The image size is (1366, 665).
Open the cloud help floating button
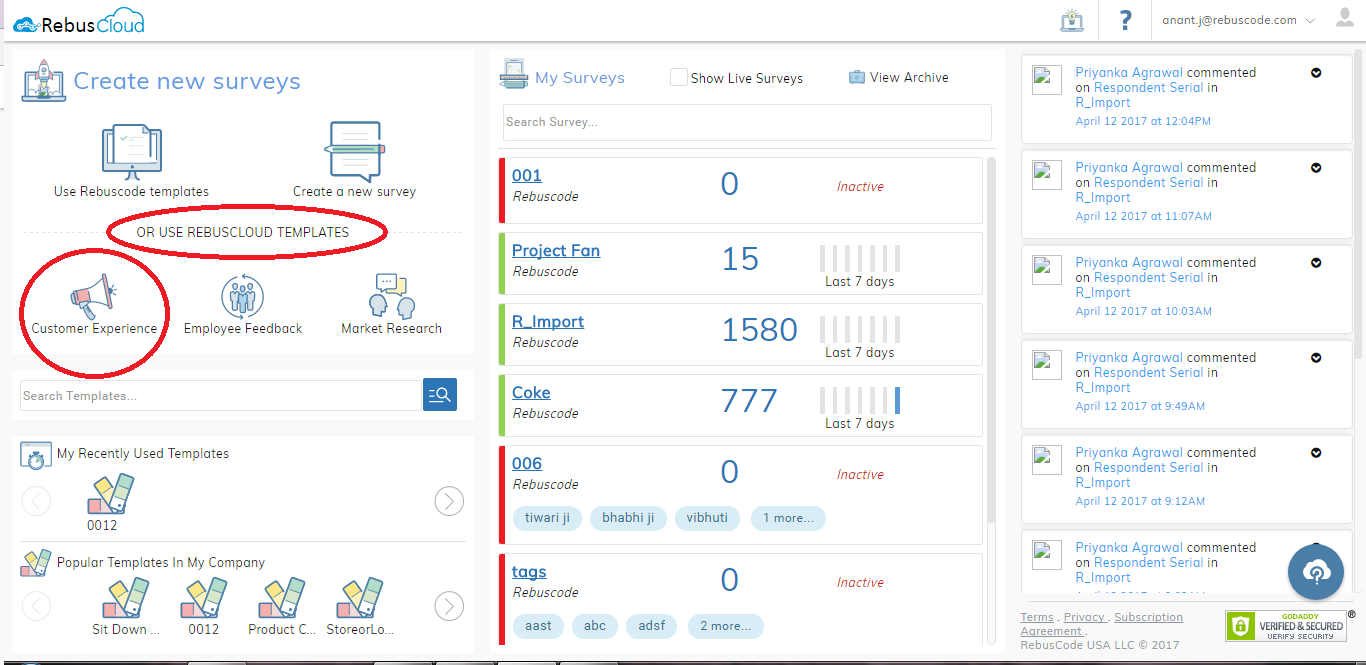1316,572
